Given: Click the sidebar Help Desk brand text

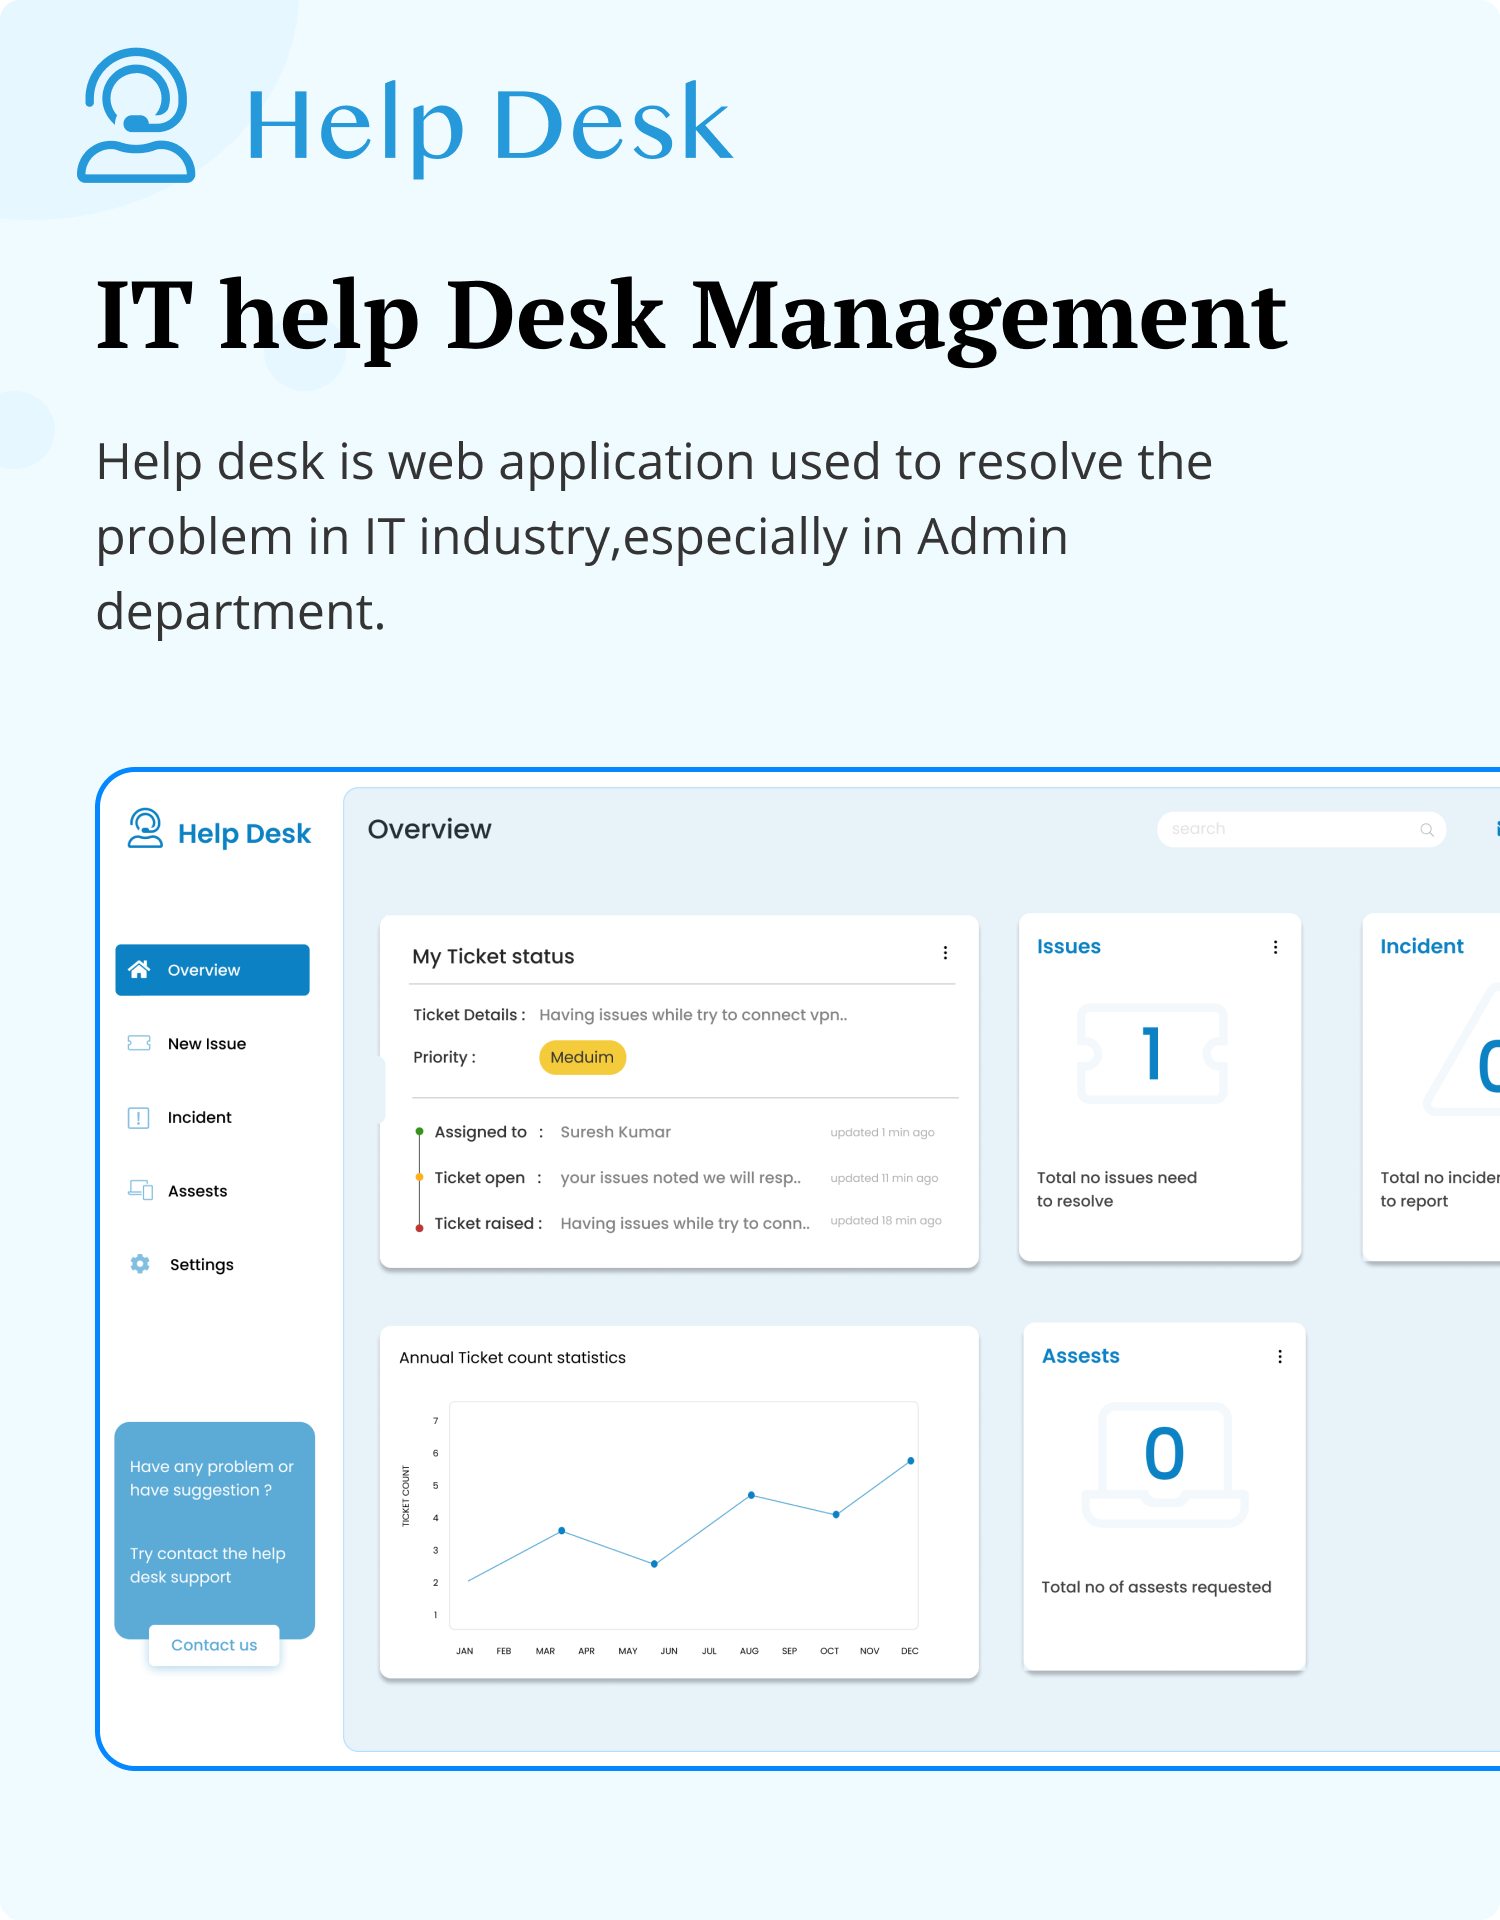Looking at the screenshot, I should click(244, 833).
